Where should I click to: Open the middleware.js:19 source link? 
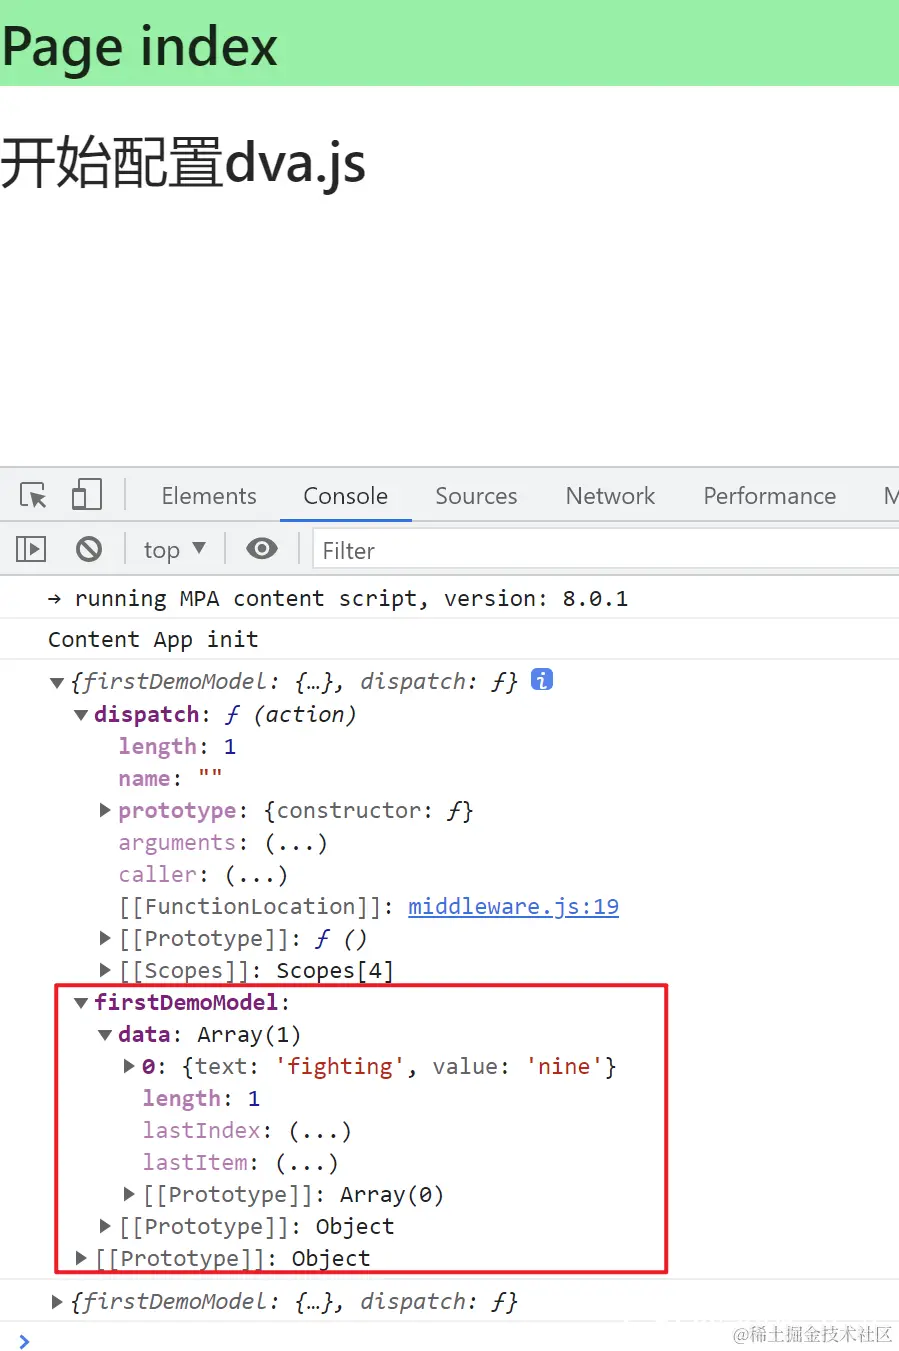click(513, 906)
